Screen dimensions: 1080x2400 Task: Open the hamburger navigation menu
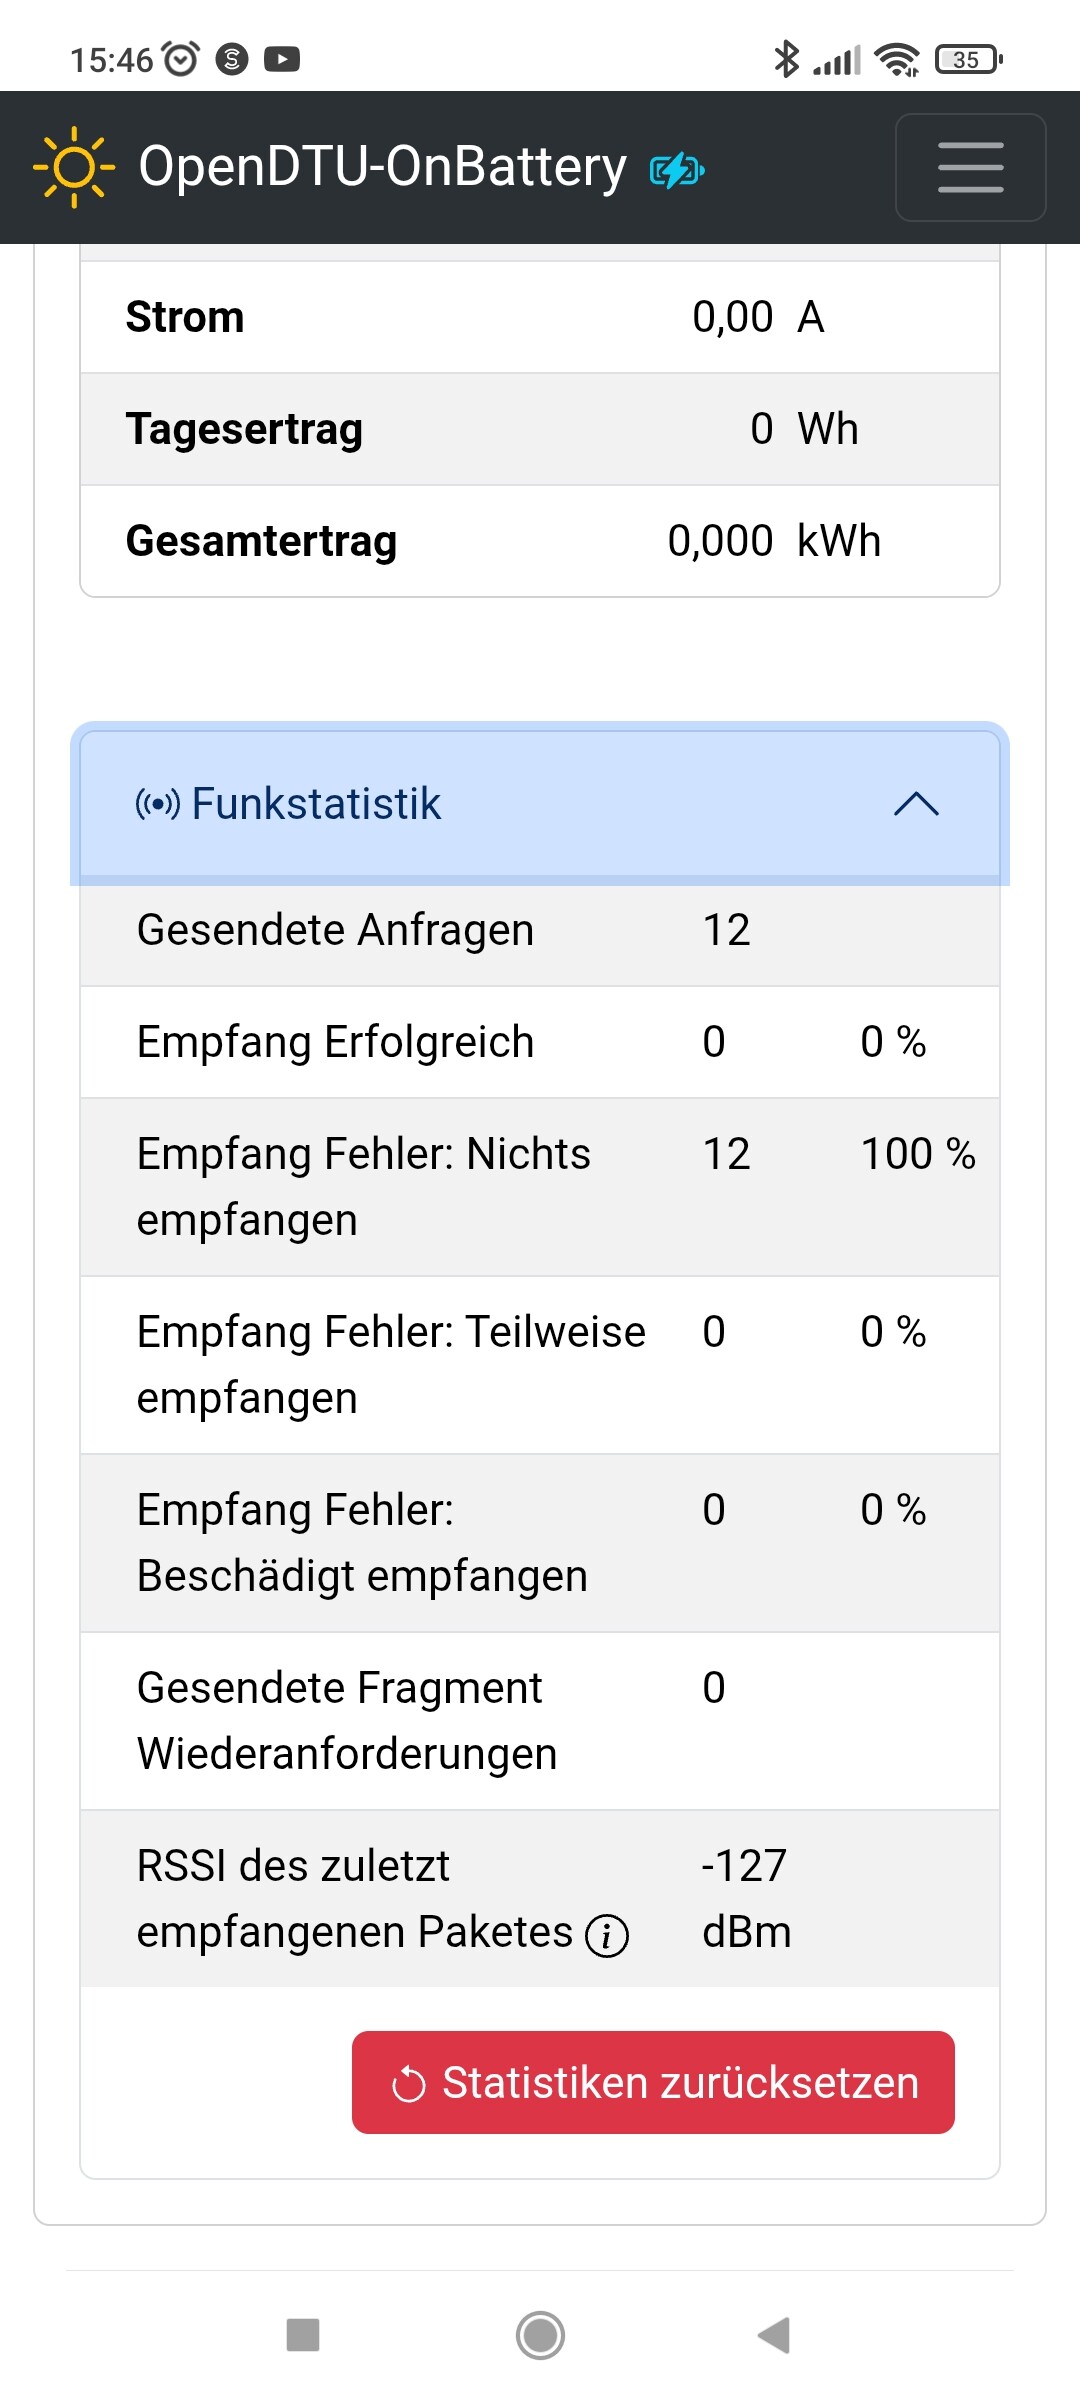point(970,167)
